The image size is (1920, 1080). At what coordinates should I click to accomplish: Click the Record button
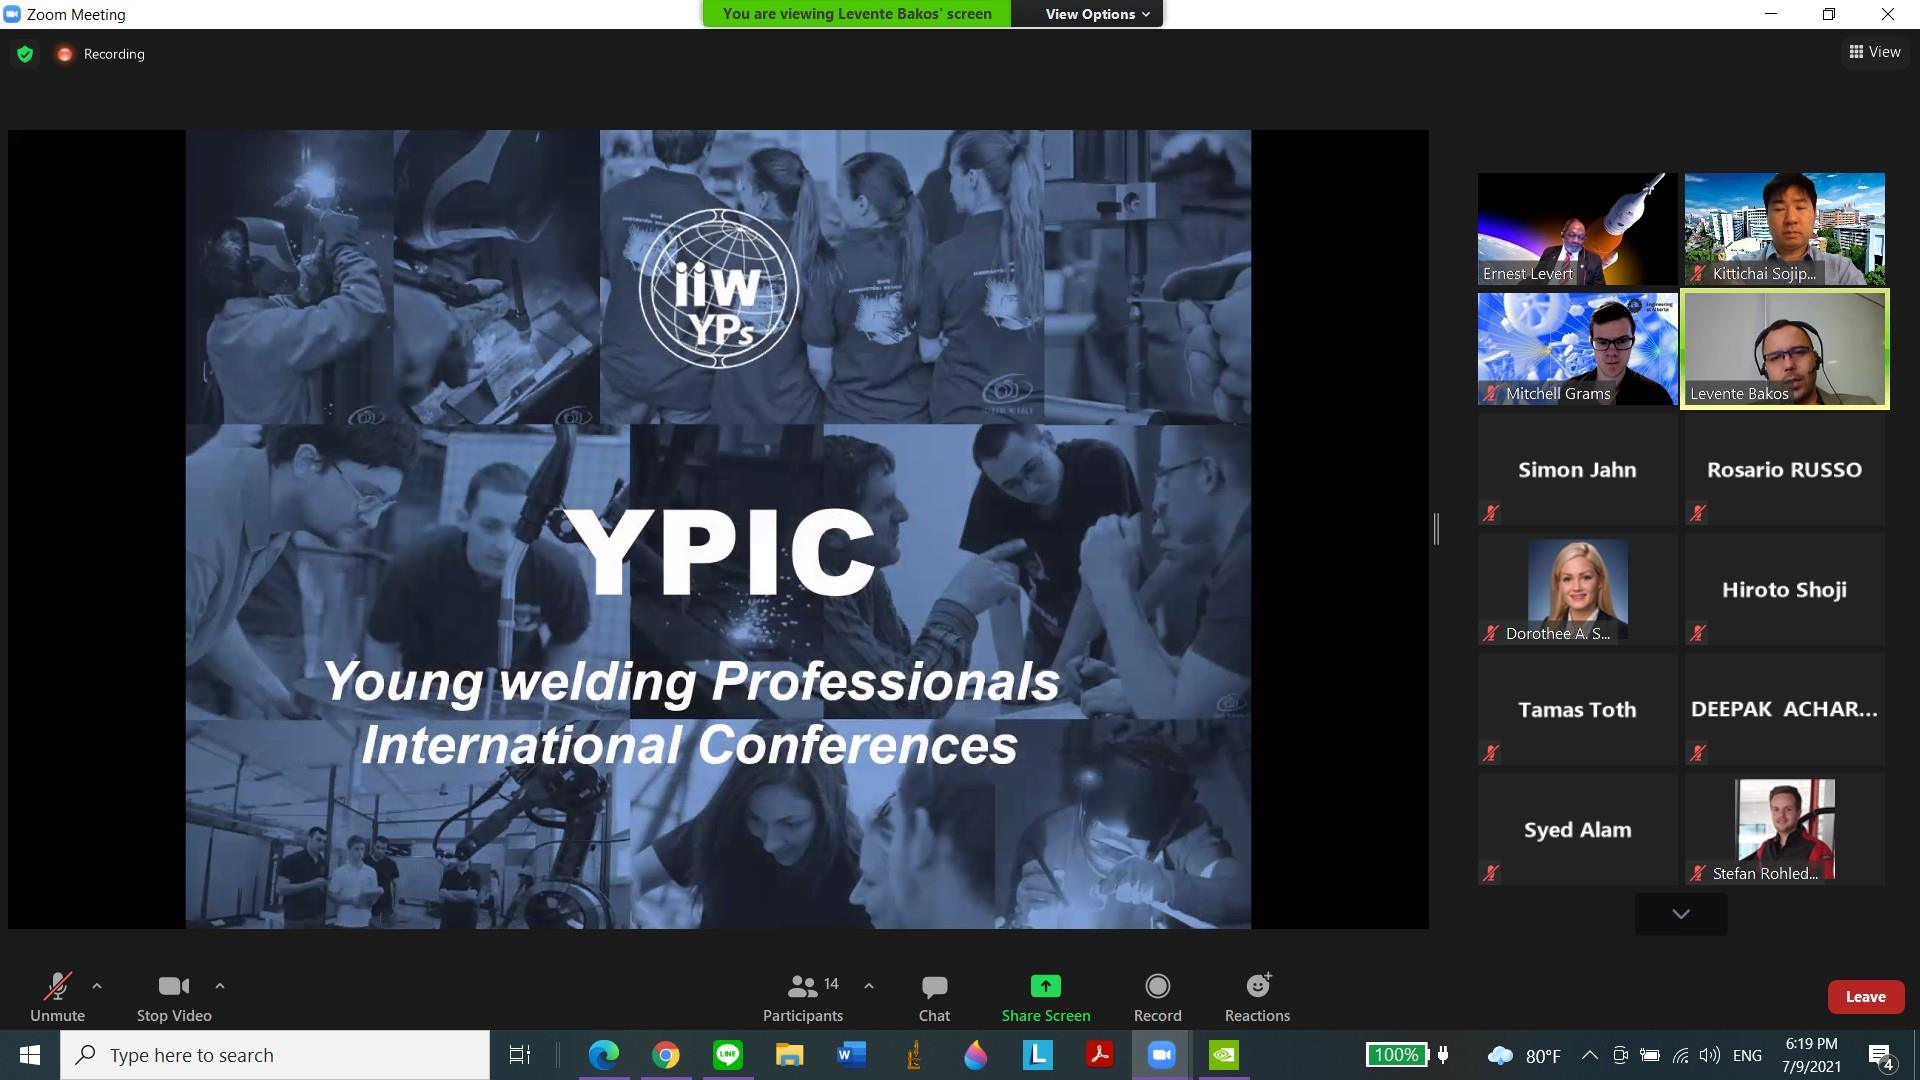pyautogui.click(x=1157, y=997)
